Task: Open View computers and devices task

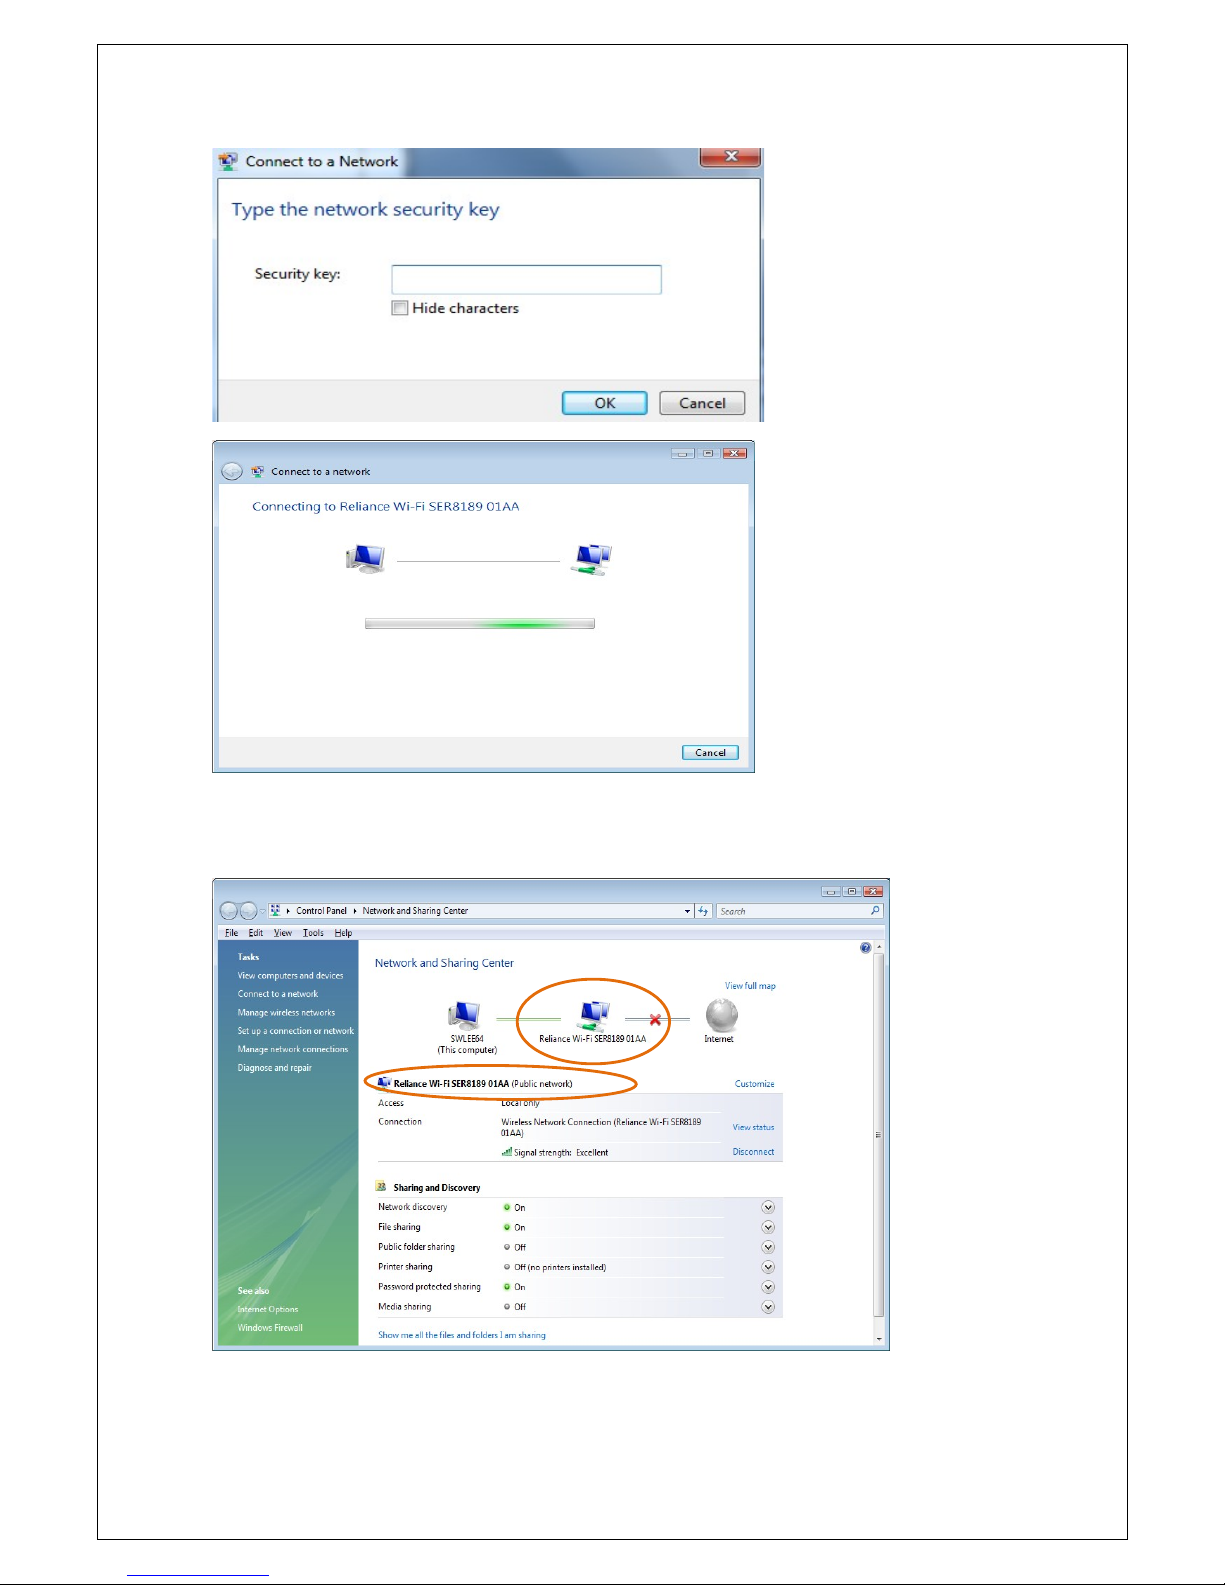Action: (290, 976)
